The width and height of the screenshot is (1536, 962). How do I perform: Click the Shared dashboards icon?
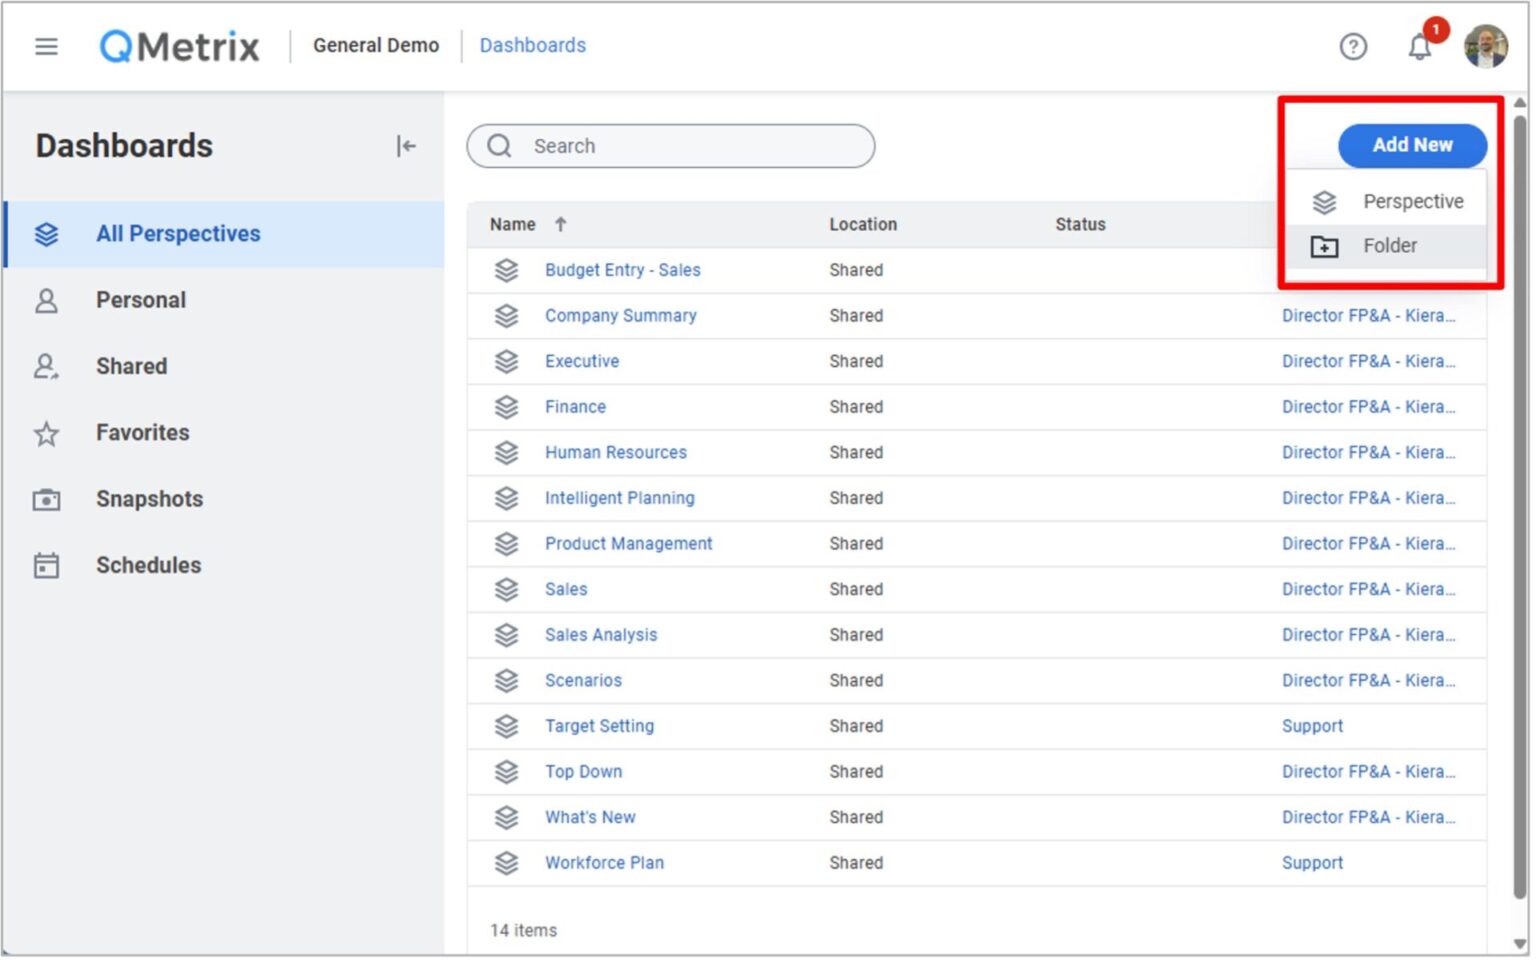pos(46,366)
